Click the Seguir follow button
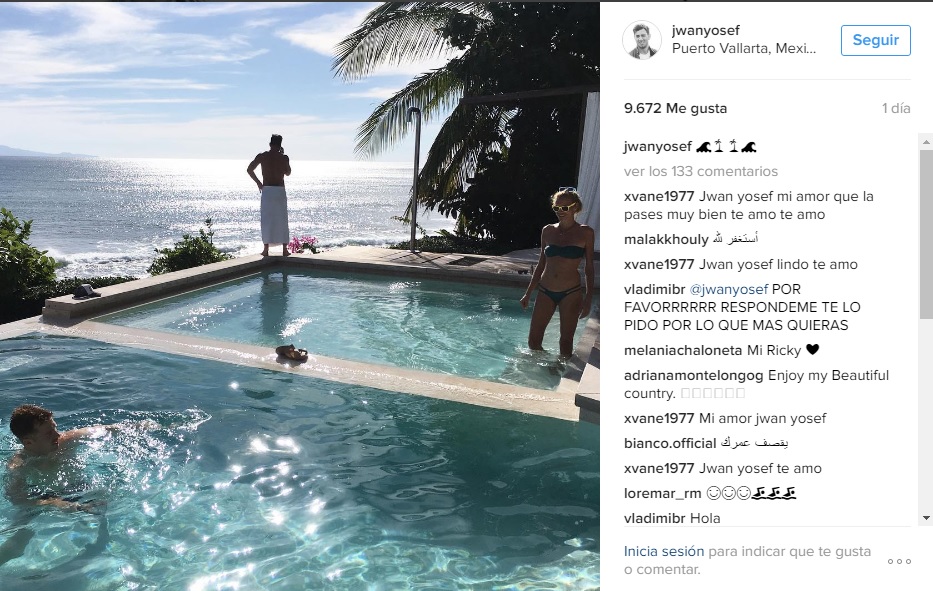This screenshot has width=933, height=591. coord(875,40)
